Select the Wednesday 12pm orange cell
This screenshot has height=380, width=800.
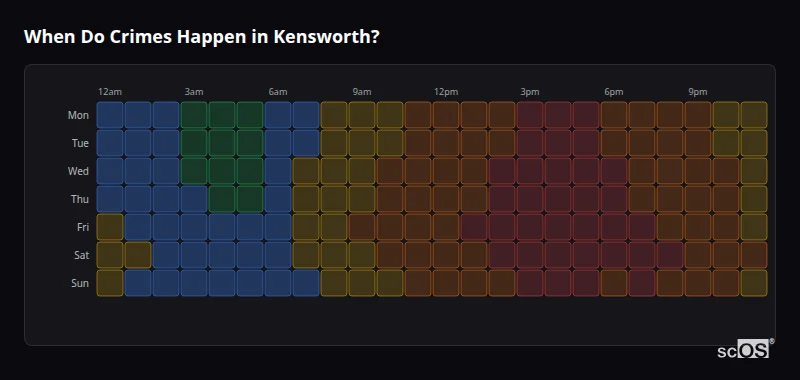click(x=446, y=171)
